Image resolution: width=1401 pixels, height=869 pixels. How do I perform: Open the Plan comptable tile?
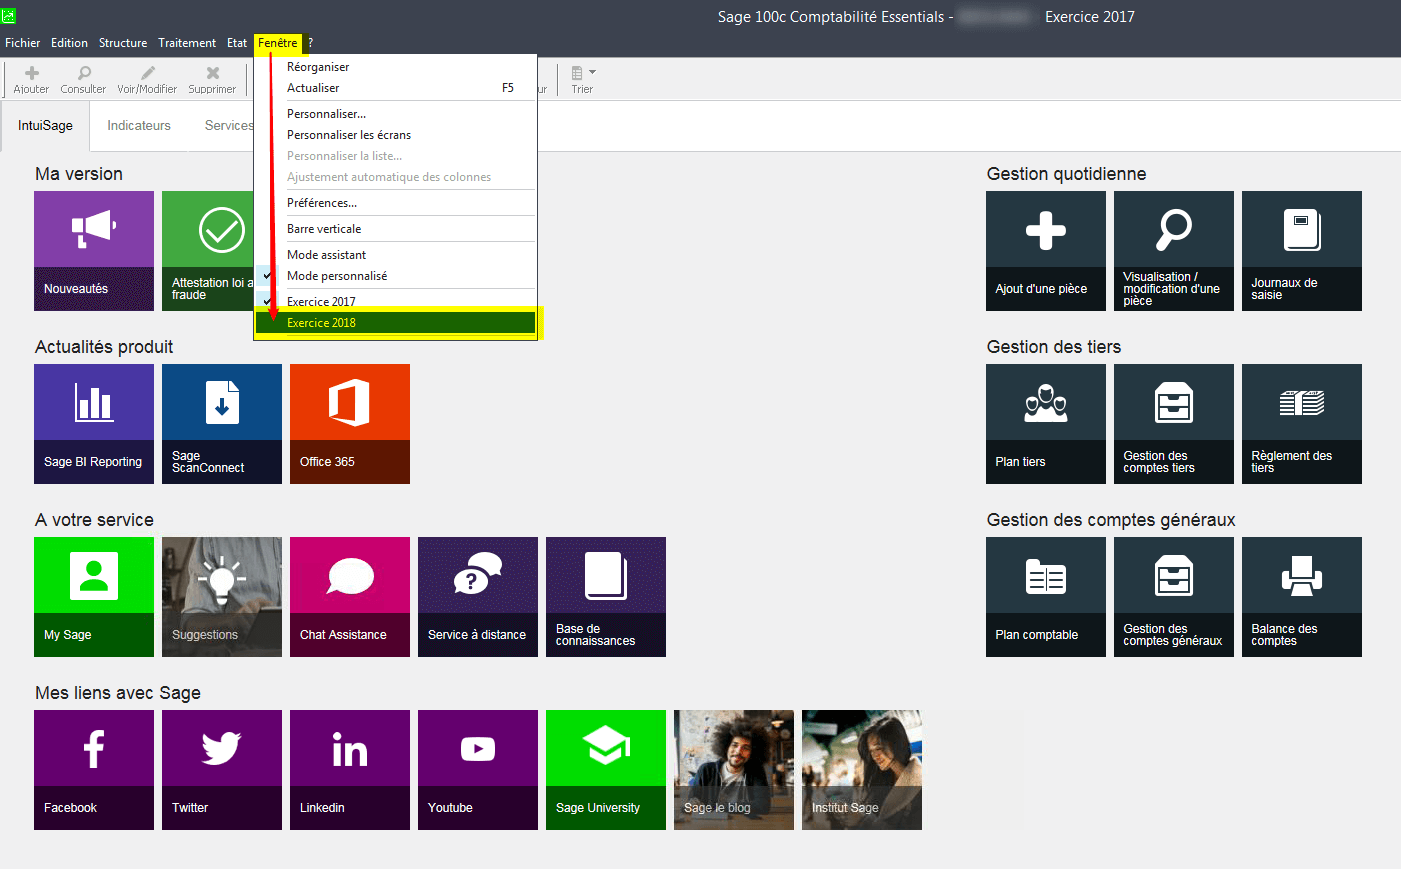1045,596
